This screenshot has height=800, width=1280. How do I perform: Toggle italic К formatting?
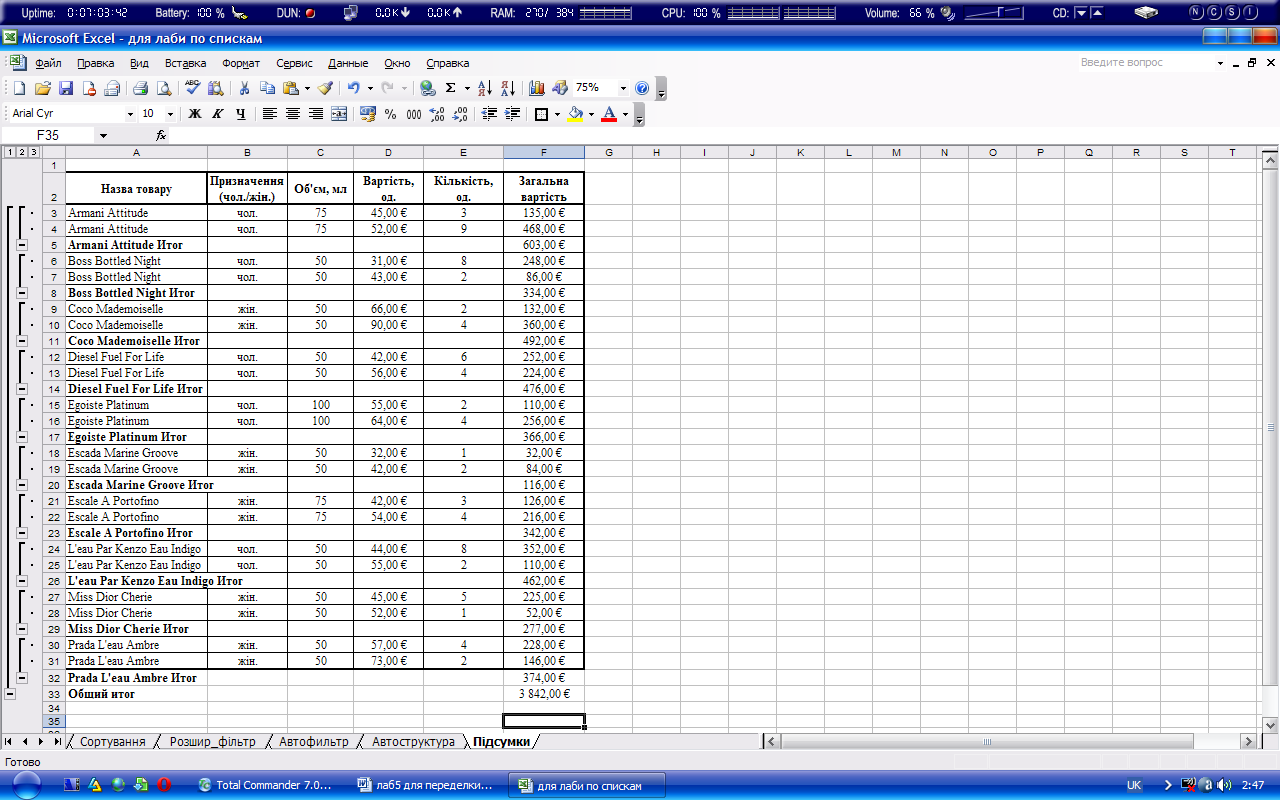click(217, 114)
